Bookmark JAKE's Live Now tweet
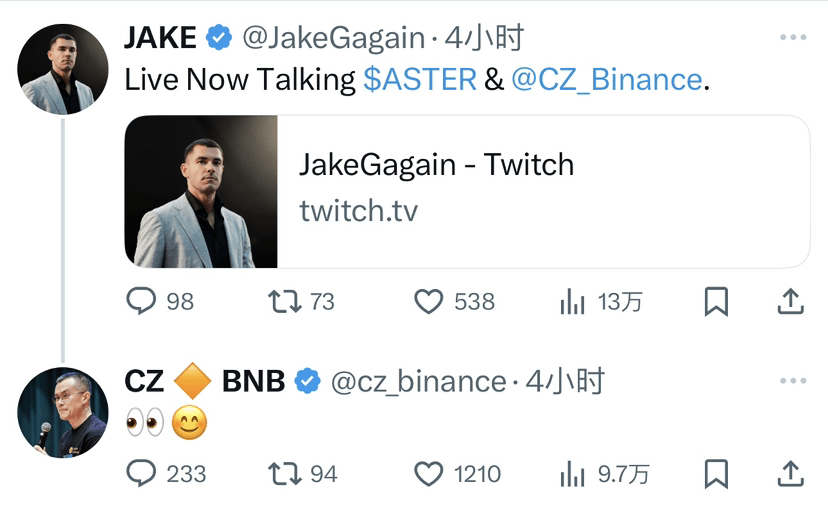Screen dimensions: 828x514 tap(716, 301)
